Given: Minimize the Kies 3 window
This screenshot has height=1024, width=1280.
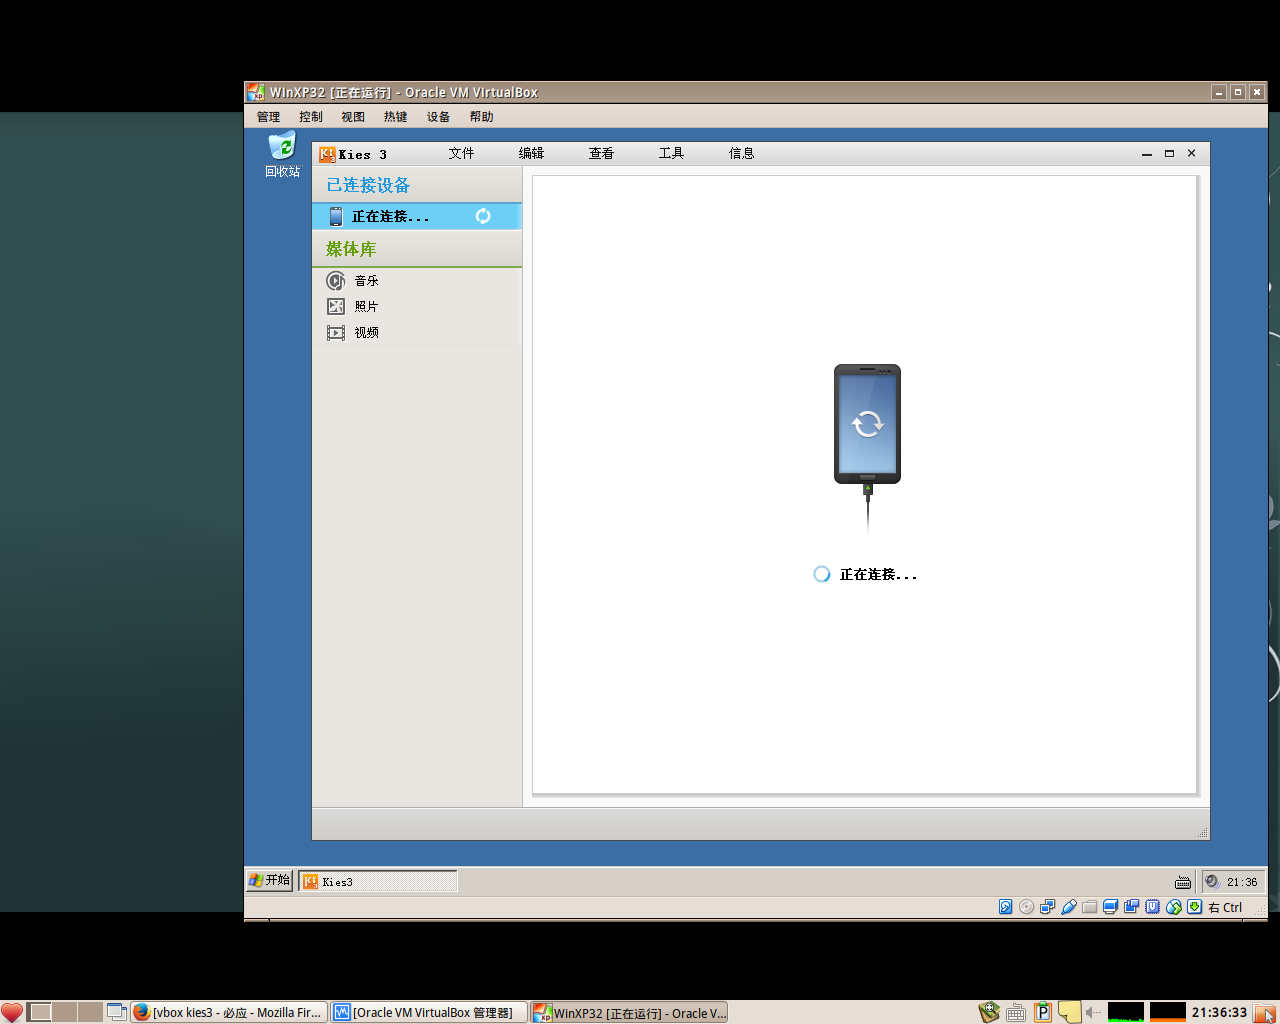Looking at the screenshot, I should click(1147, 154).
